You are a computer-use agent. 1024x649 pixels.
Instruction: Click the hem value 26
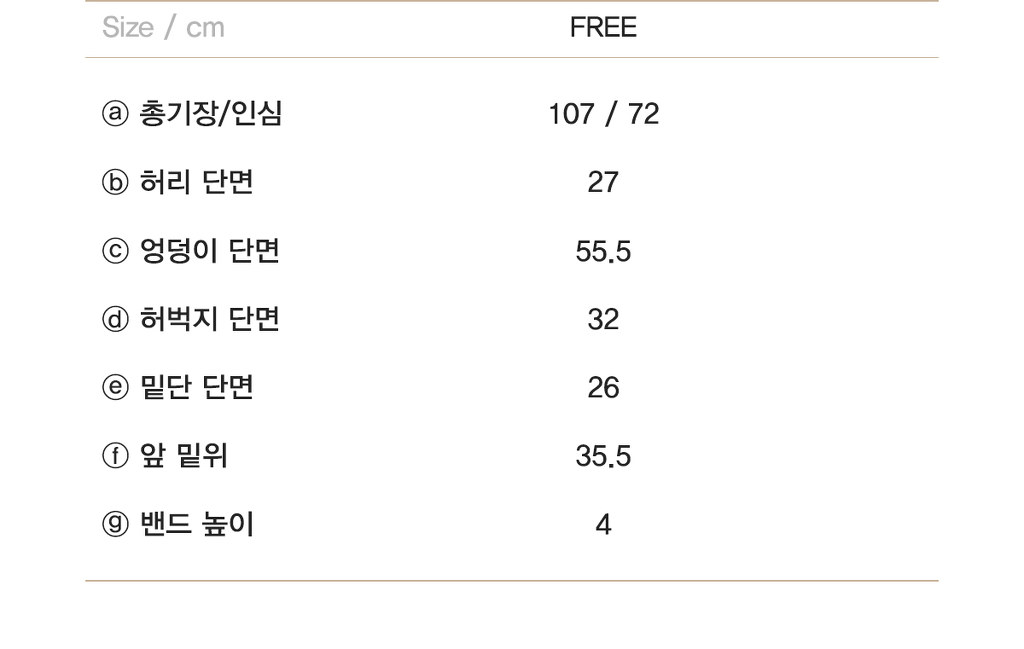coord(603,388)
